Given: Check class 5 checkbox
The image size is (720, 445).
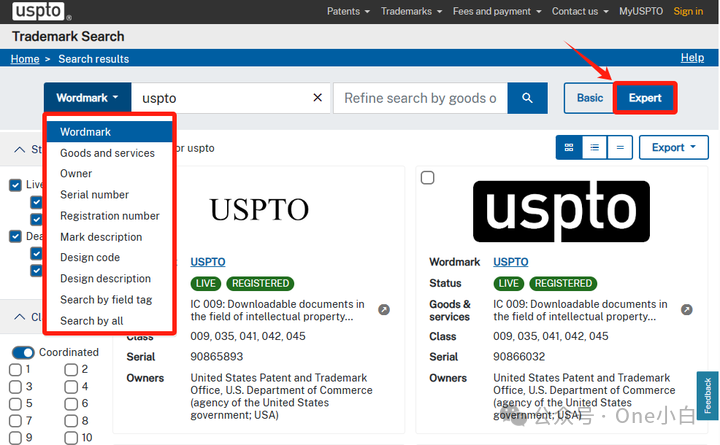Looking at the screenshot, I should [x=15, y=404].
